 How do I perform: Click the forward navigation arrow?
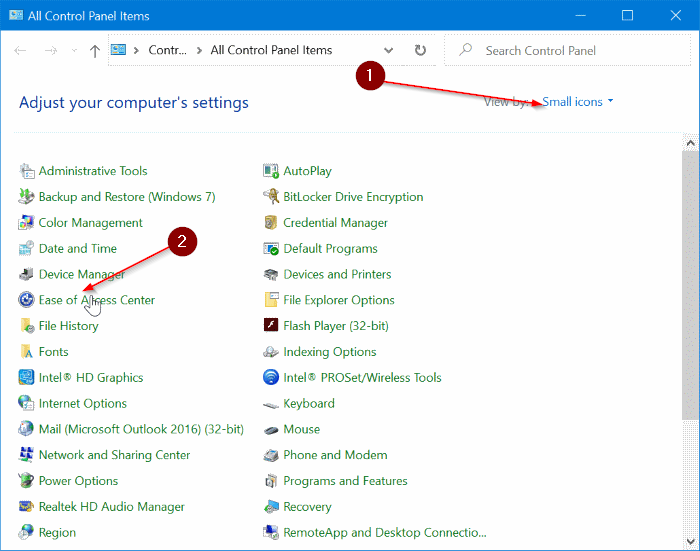pos(51,50)
